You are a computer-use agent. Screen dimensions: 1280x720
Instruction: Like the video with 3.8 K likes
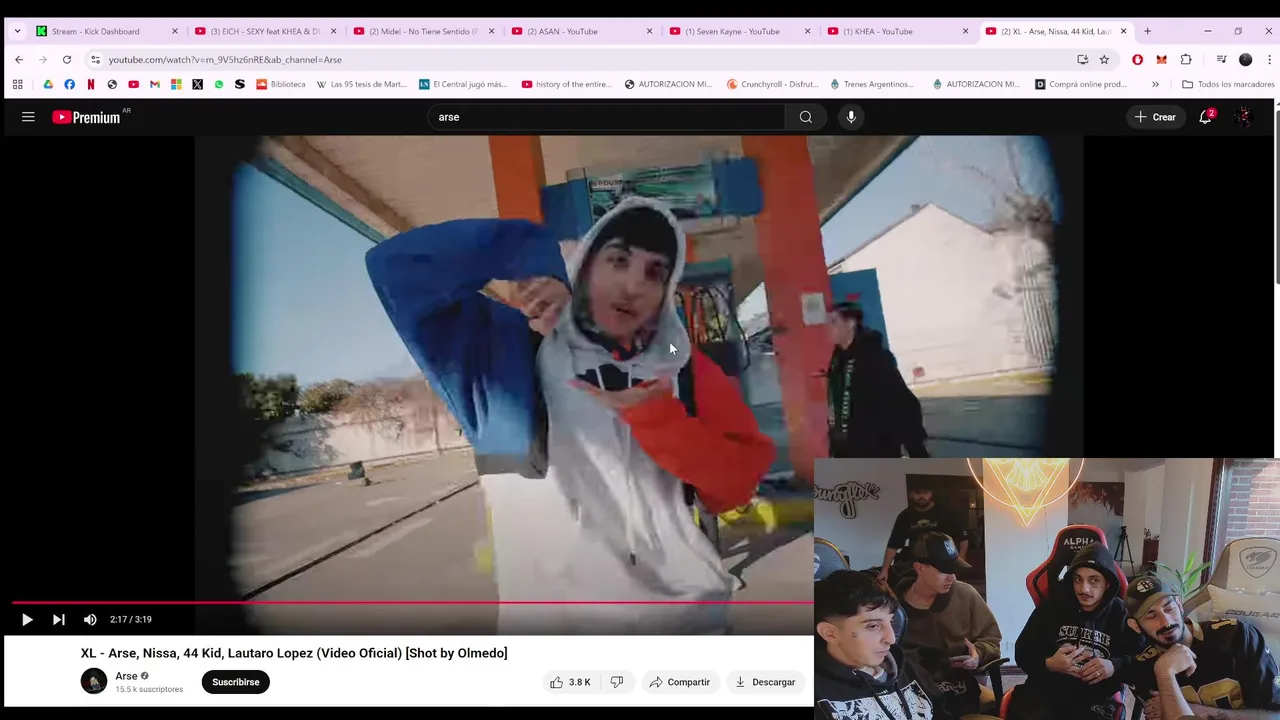569,682
